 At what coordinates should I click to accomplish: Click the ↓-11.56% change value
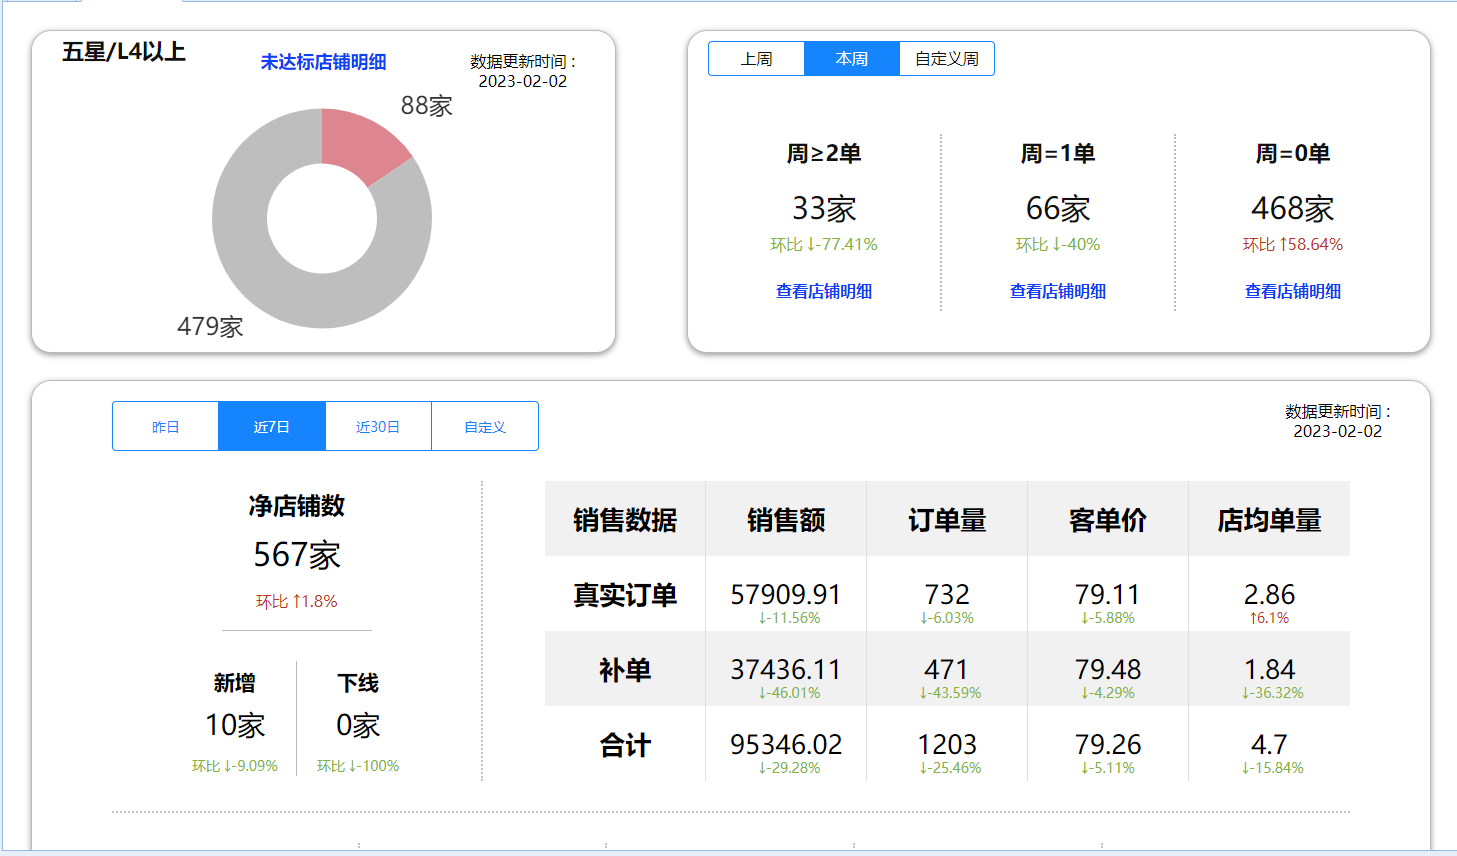789,618
